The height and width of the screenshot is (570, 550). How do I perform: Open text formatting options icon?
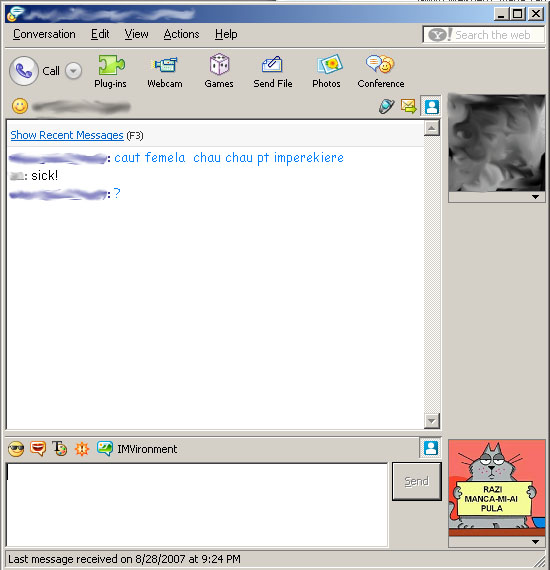60,449
